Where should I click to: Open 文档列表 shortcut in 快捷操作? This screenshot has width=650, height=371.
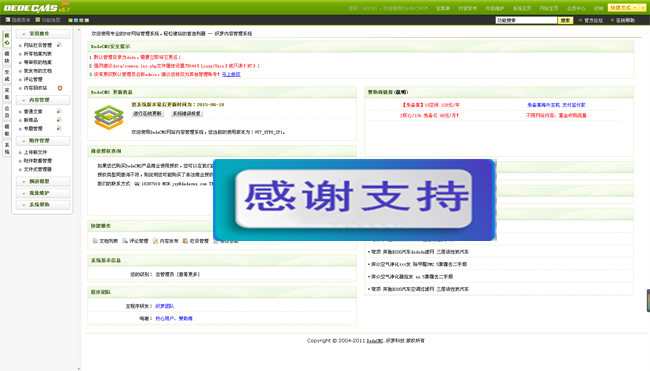[x=105, y=241]
